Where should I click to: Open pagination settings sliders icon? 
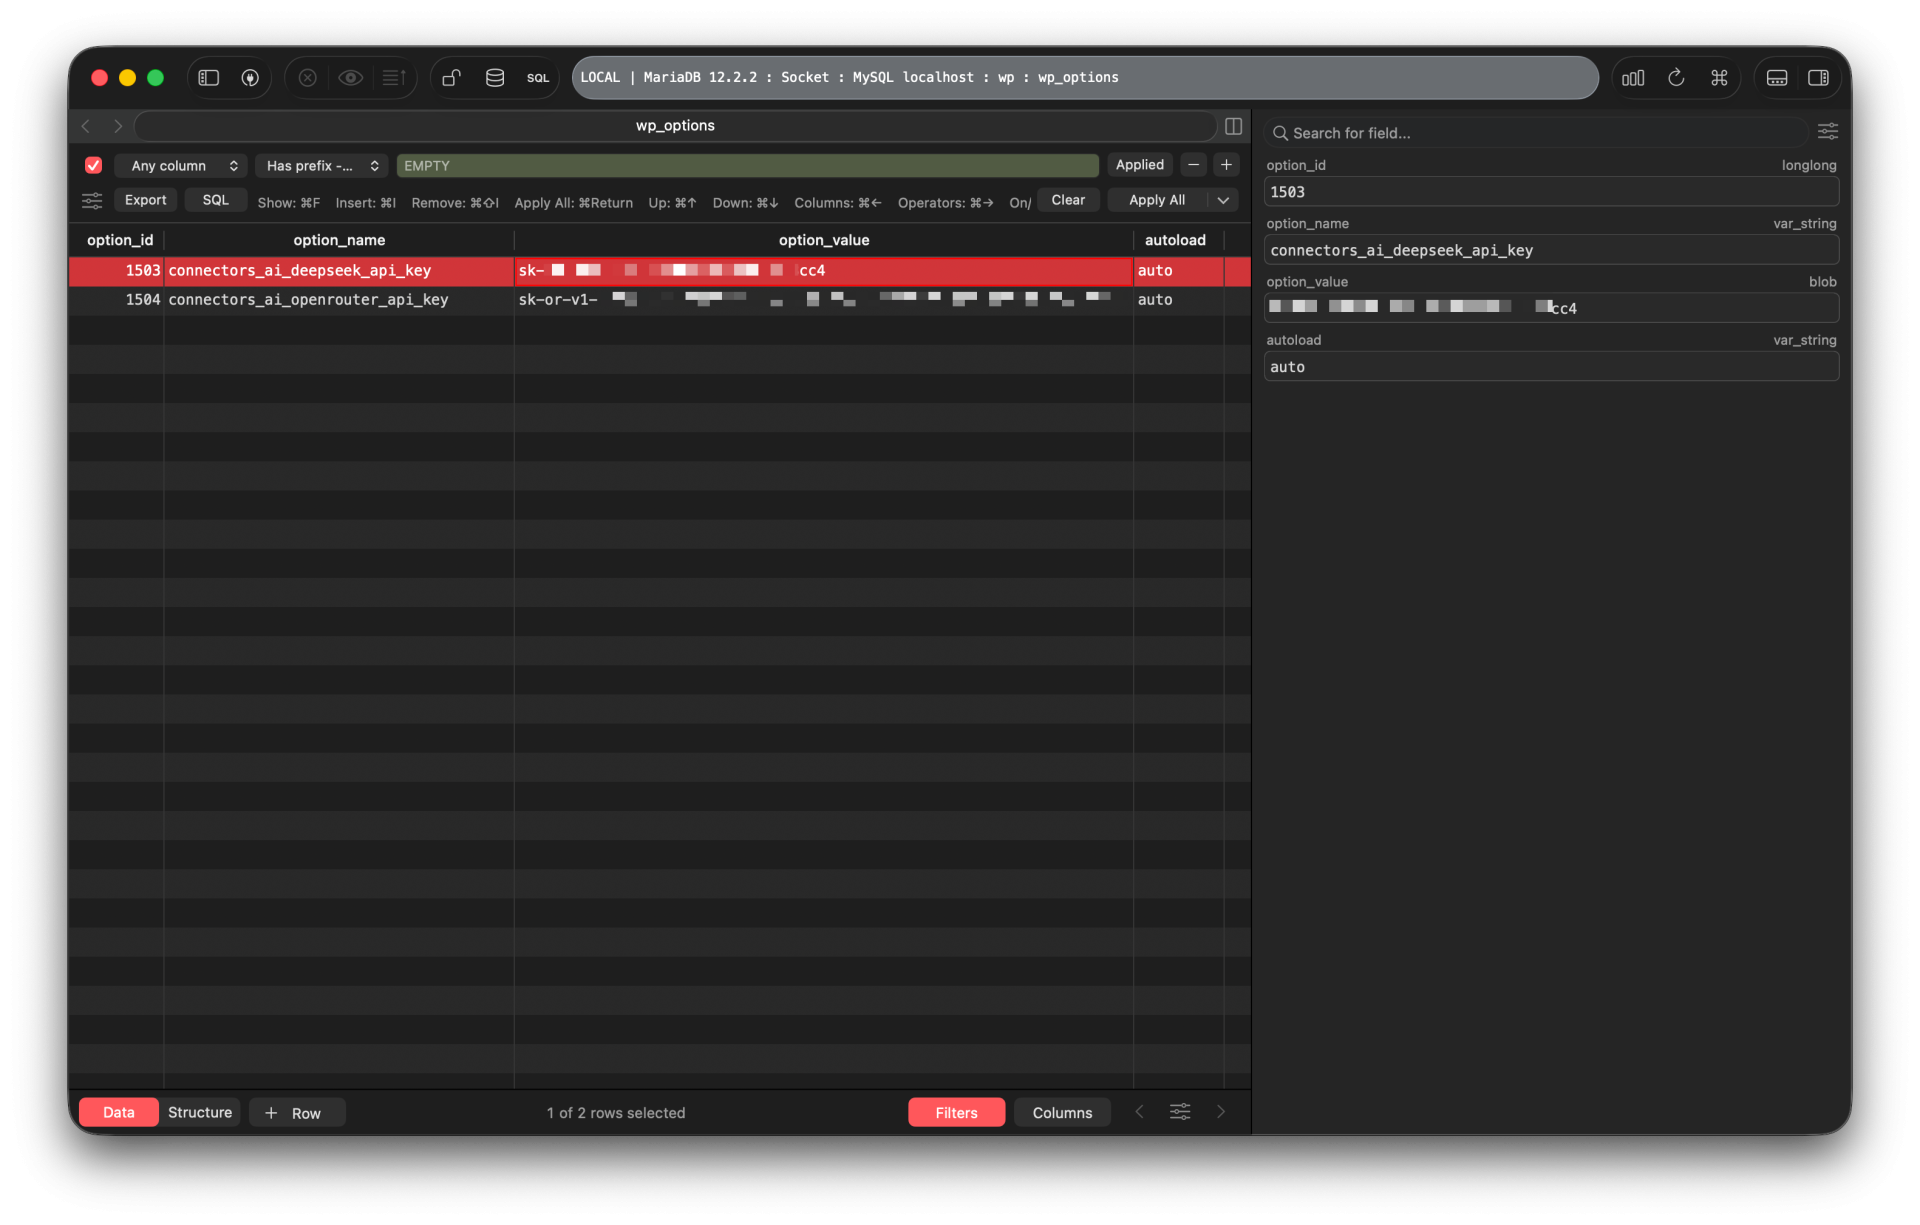click(1180, 1112)
